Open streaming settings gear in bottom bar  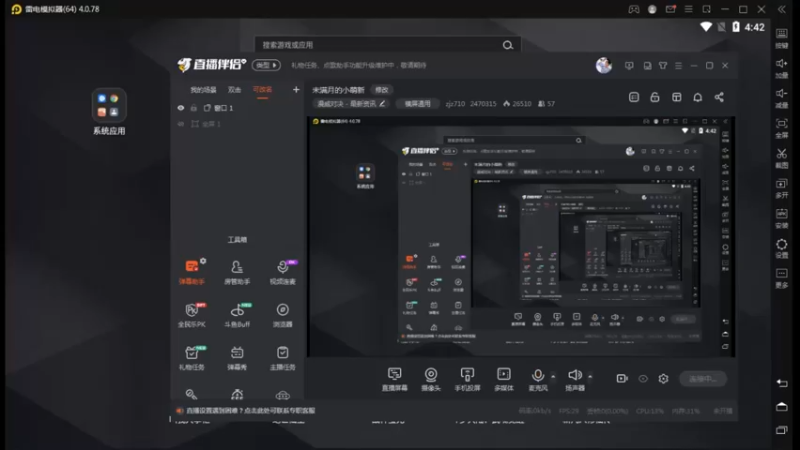[663, 379]
